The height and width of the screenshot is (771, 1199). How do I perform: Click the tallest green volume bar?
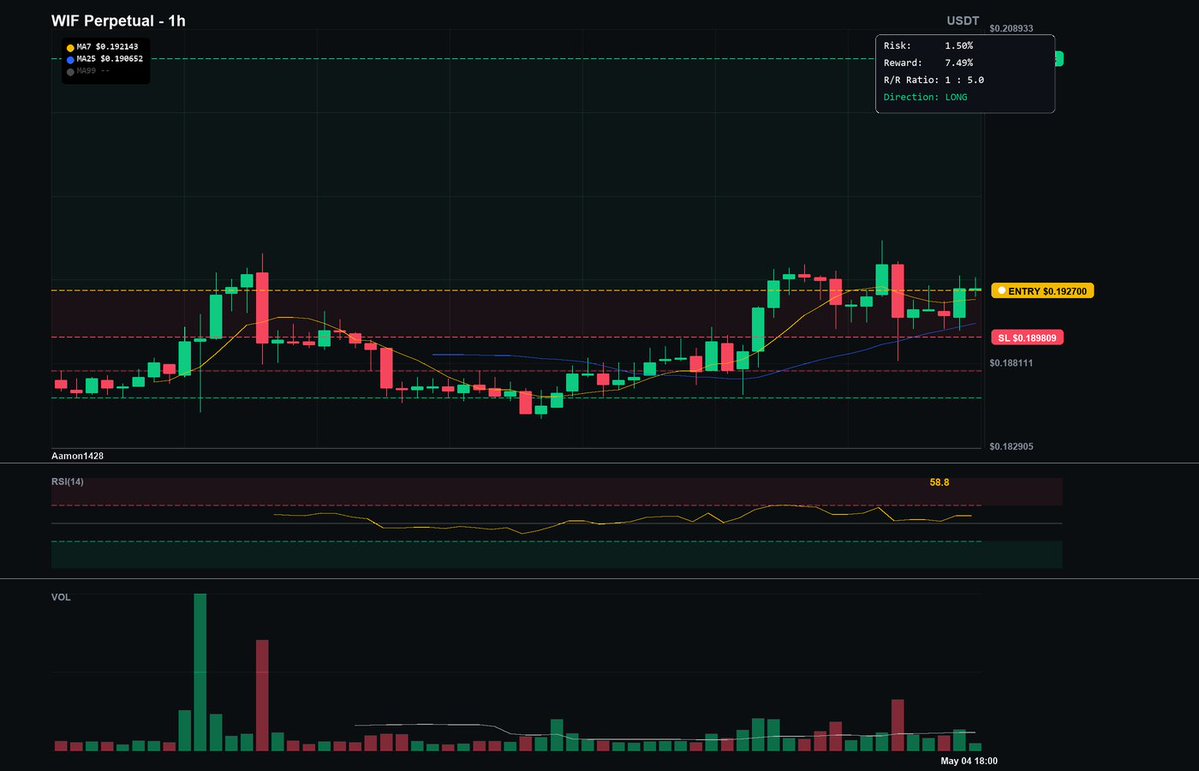pos(200,672)
